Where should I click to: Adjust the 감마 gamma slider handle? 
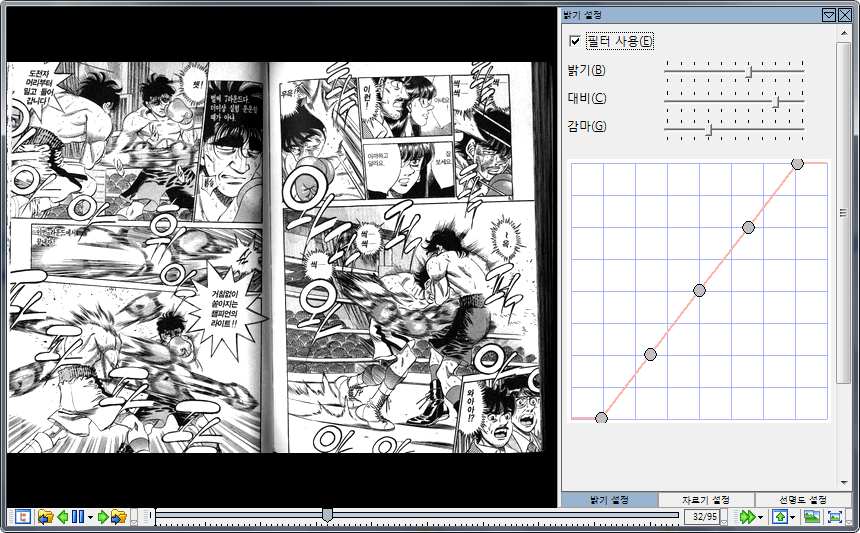pyautogui.click(x=708, y=130)
